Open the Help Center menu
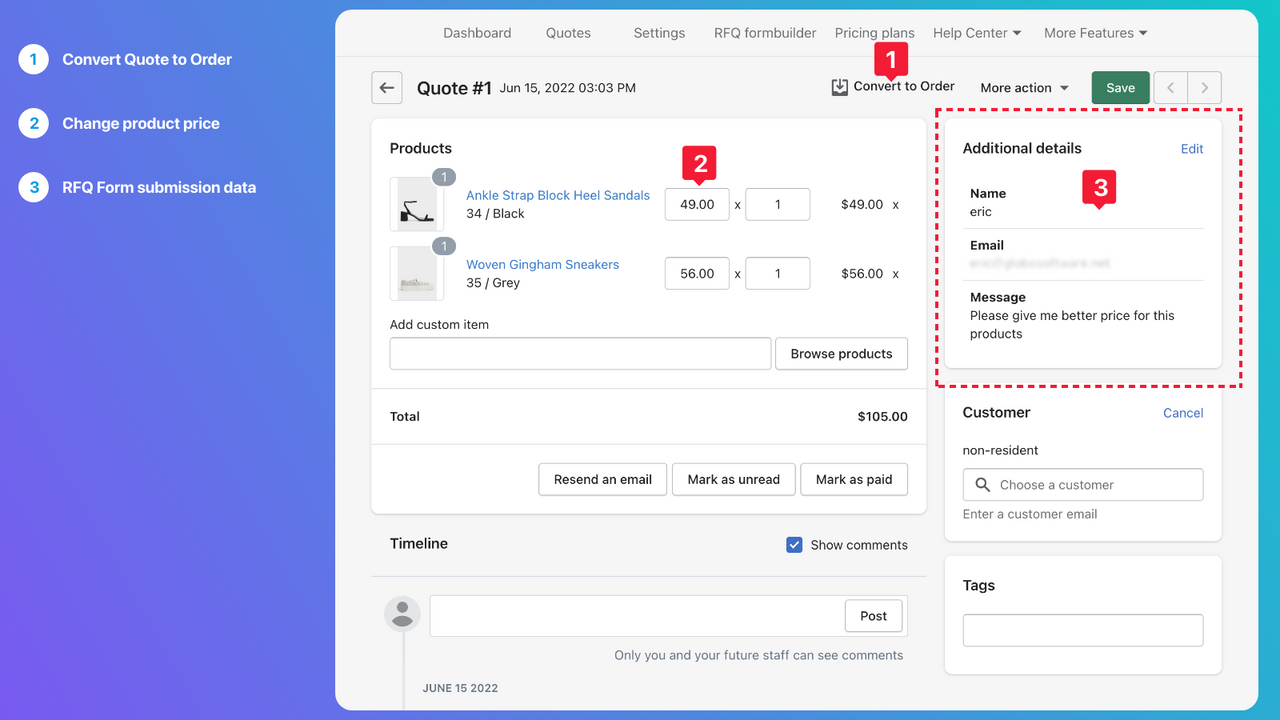 [976, 33]
